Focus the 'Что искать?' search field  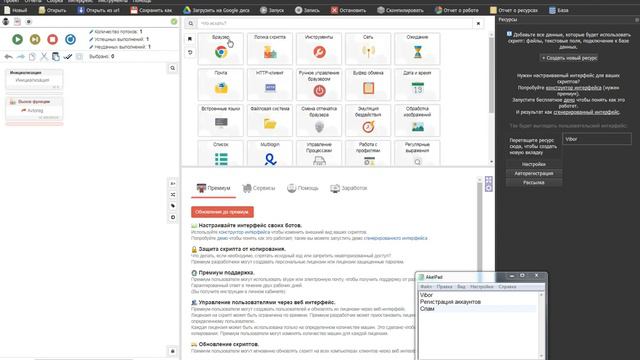[335, 23]
